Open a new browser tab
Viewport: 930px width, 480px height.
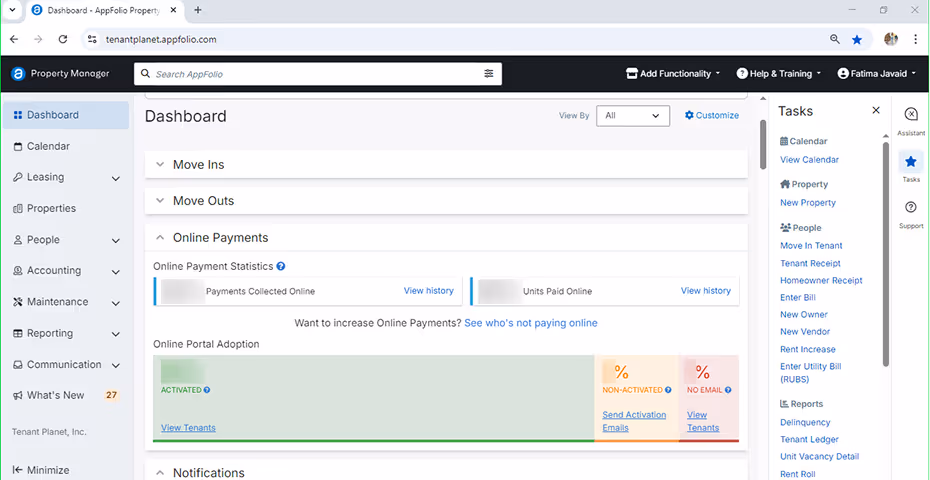point(198,10)
